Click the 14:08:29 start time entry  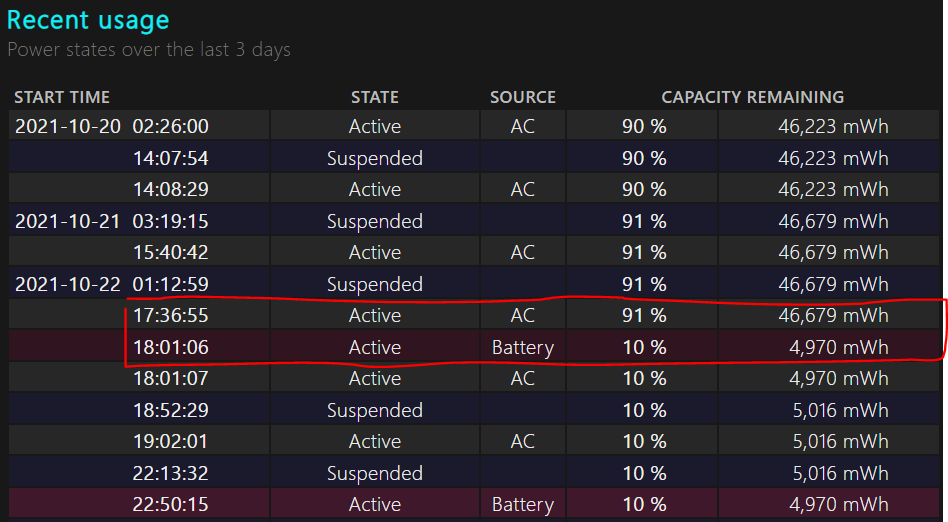170,189
